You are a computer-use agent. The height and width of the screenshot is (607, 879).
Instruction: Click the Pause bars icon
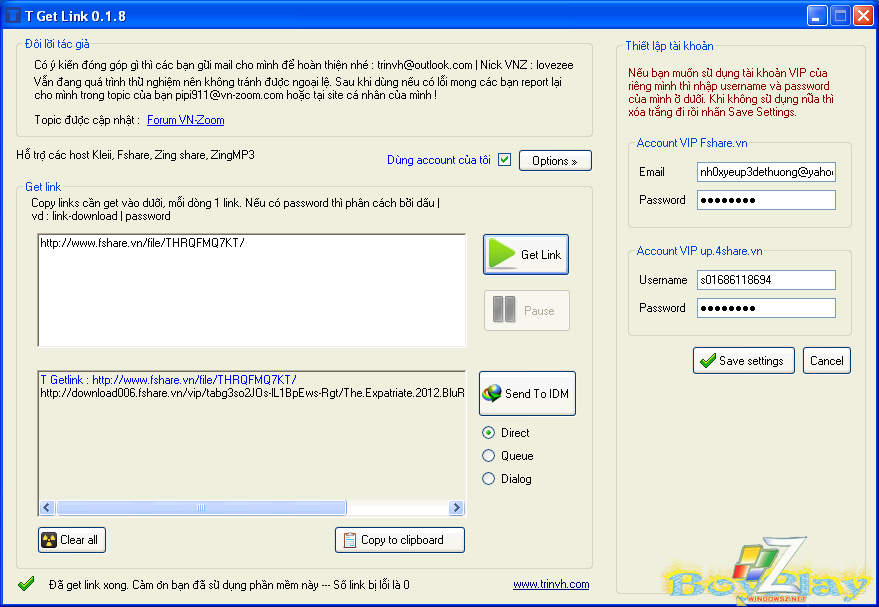503,309
